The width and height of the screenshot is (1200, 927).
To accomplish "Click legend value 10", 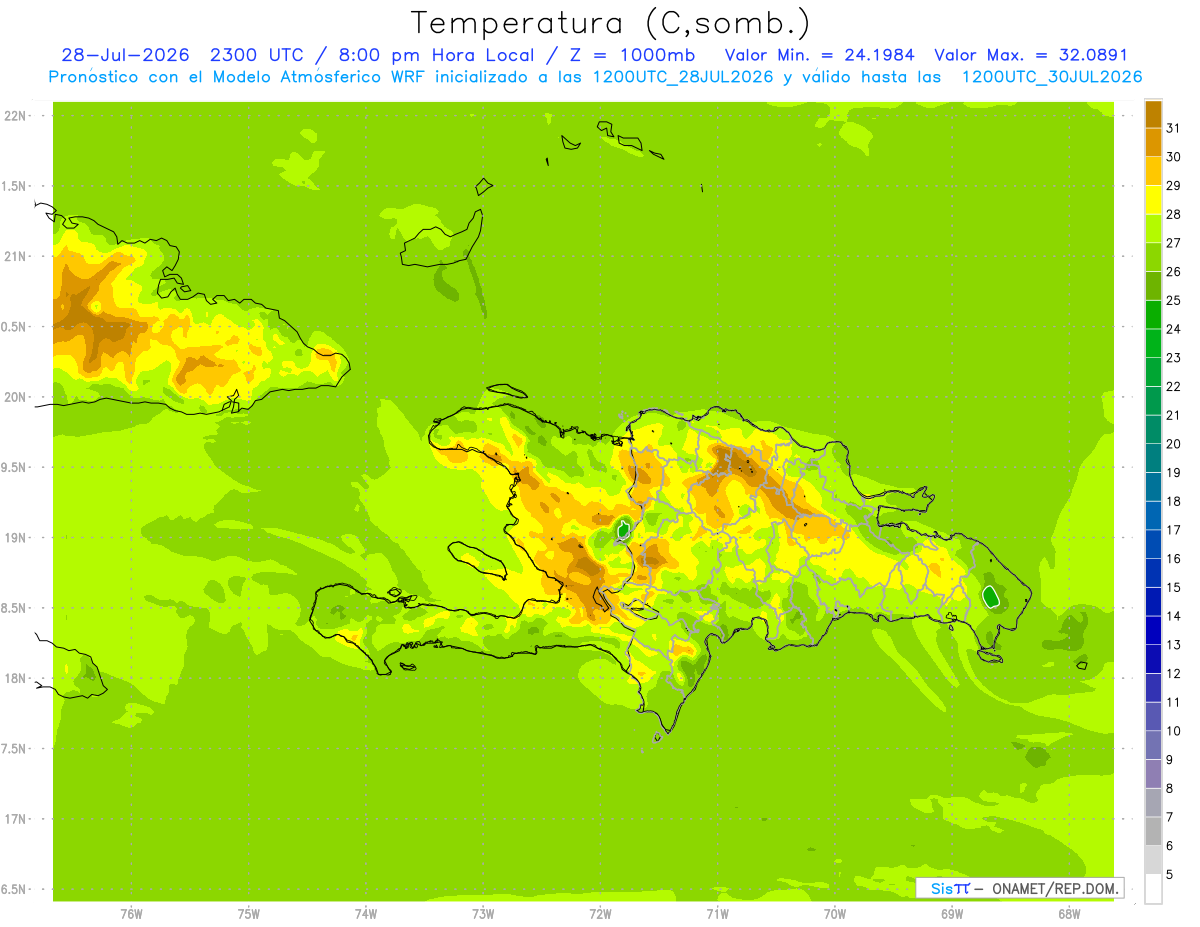I will (1173, 731).
